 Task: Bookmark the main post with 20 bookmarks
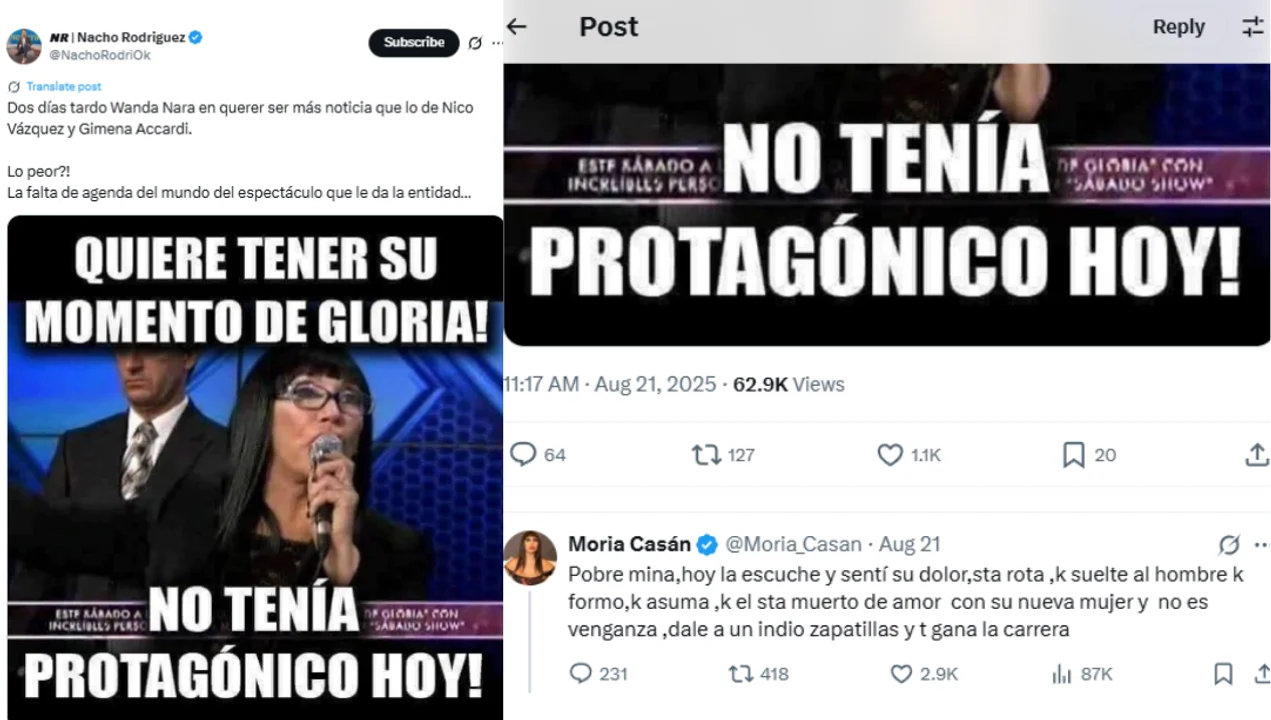[x=1089, y=455]
